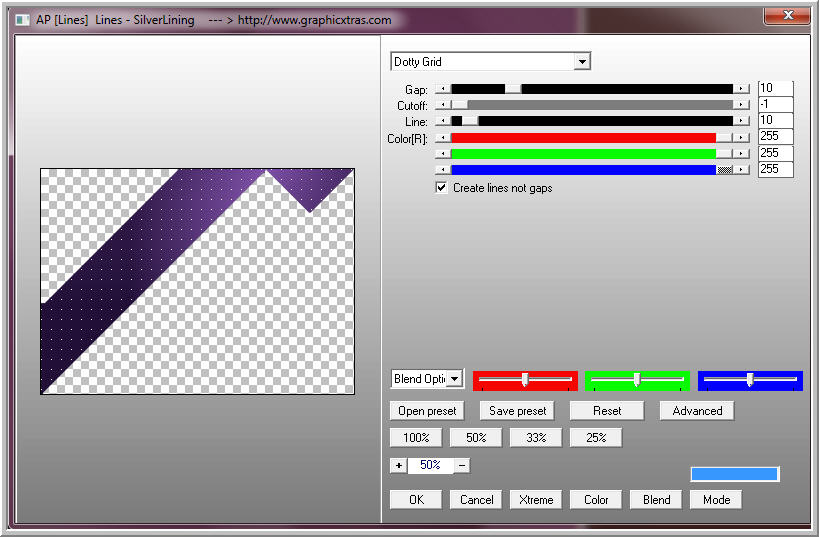Toggle Create lines not gaps checkbox
Viewport: 819px width, 537px height.
point(441,188)
